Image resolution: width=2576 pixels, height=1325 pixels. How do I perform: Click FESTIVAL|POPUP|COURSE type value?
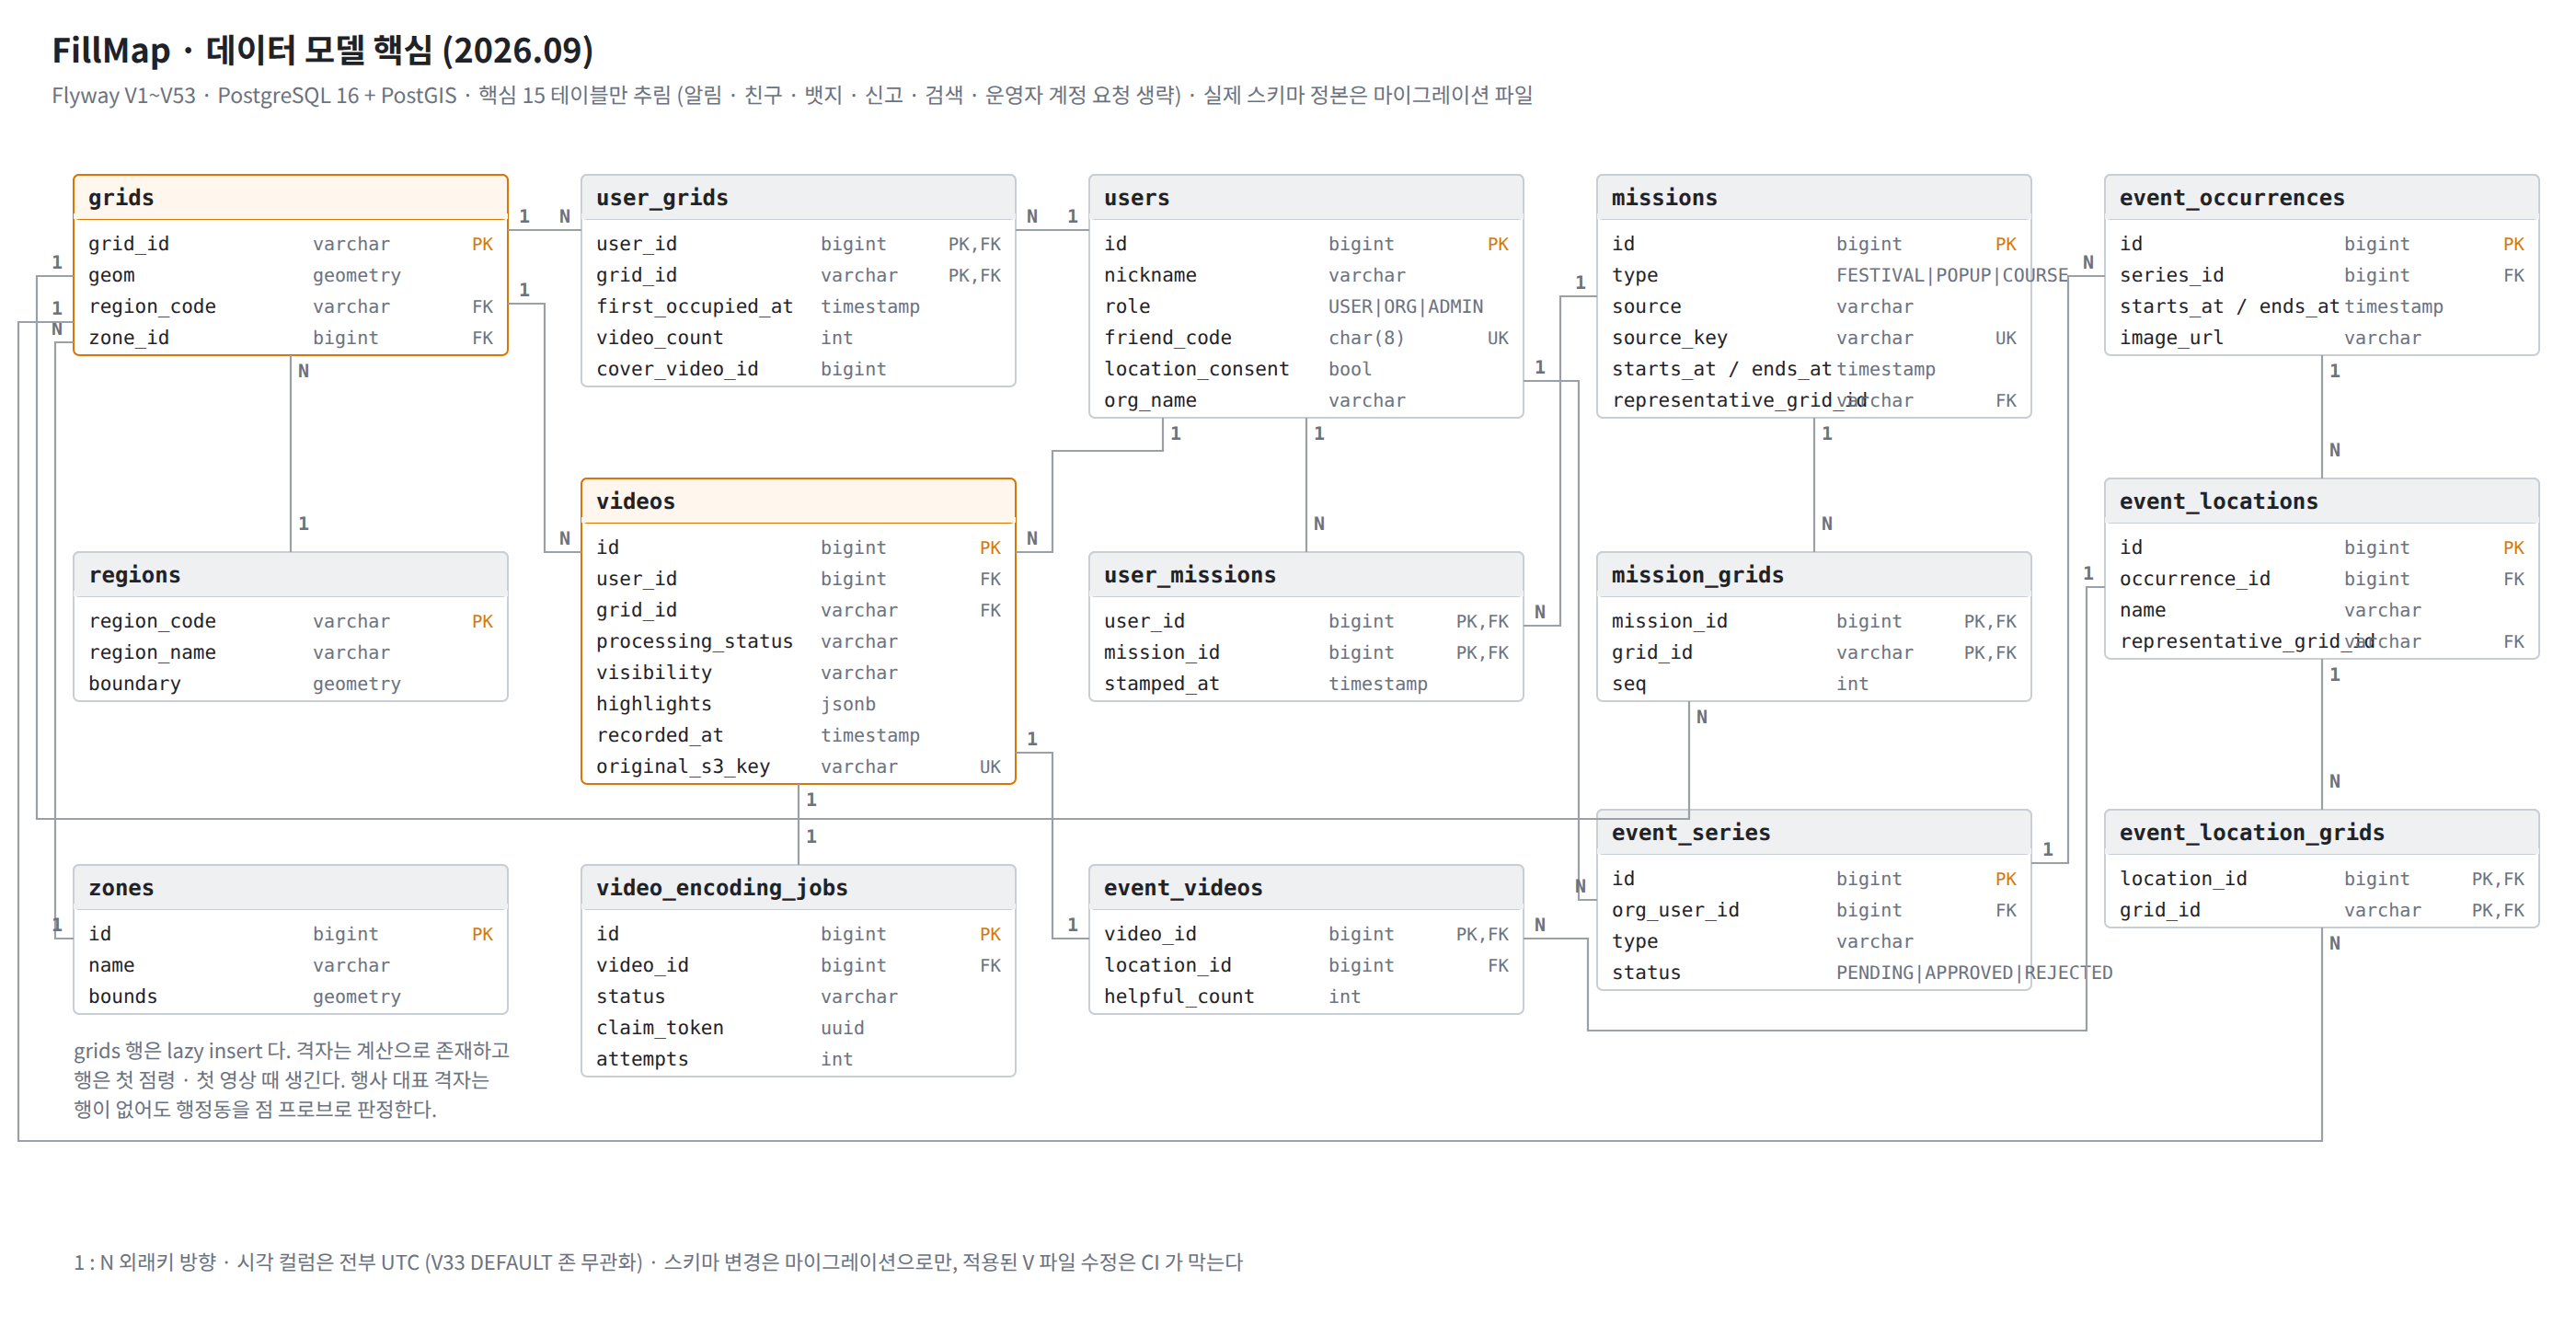[x=1951, y=275]
